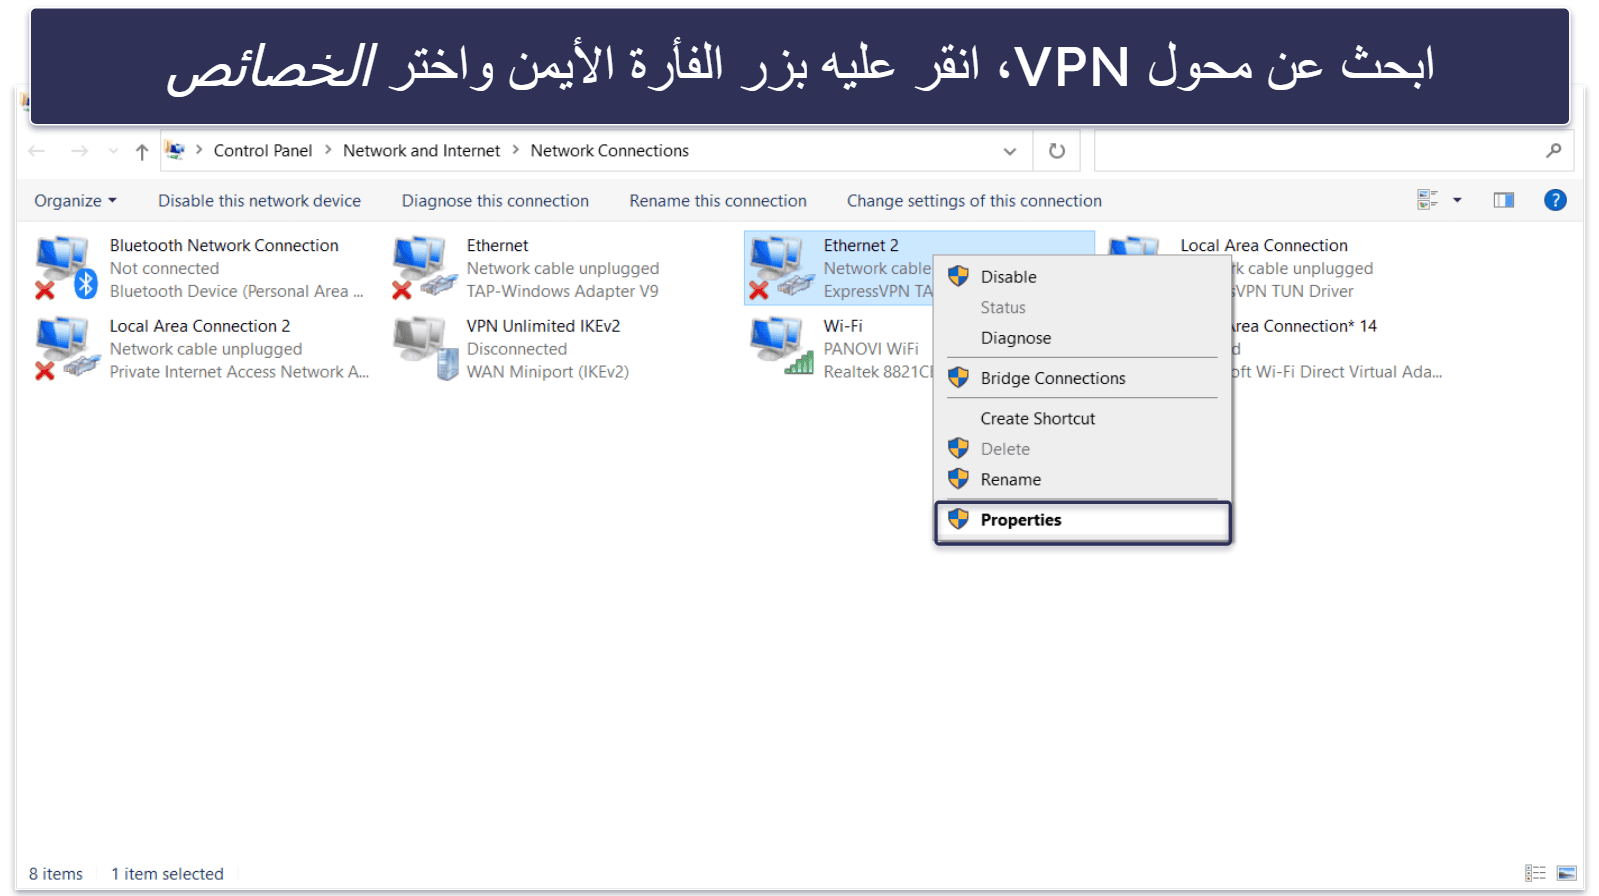Go up one level with Up arrow
Image resolution: width=1599 pixels, height=896 pixels.
(142, 151)
